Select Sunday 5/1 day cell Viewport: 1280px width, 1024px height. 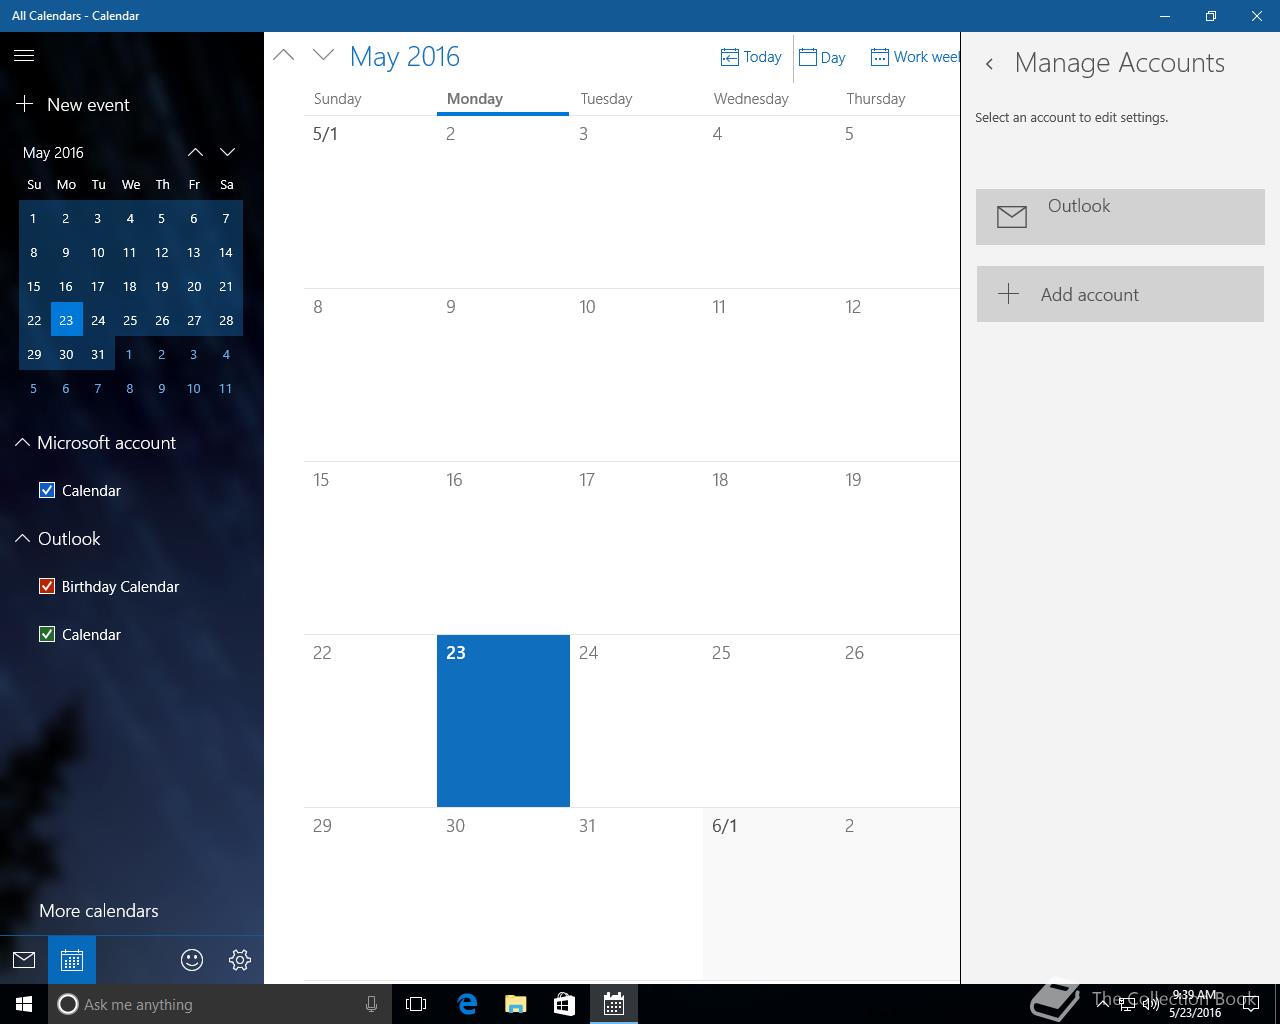point(370,202)
